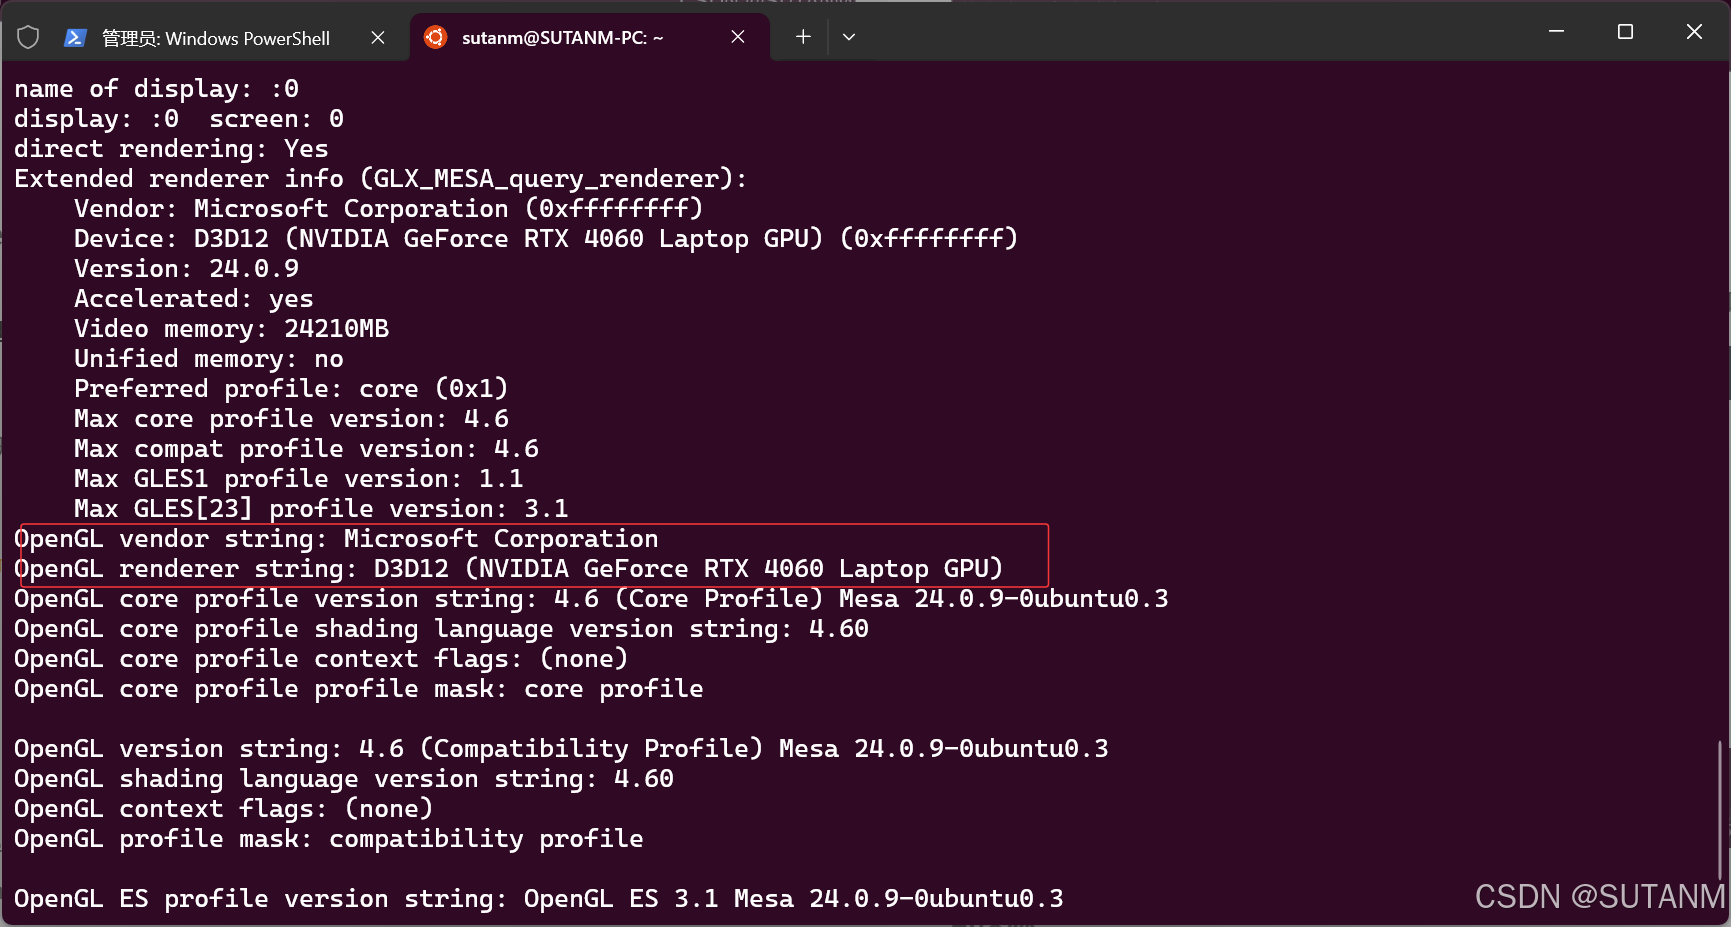
Task: Click the 'name of display: :0' line
Action: [x=156, y=89]
